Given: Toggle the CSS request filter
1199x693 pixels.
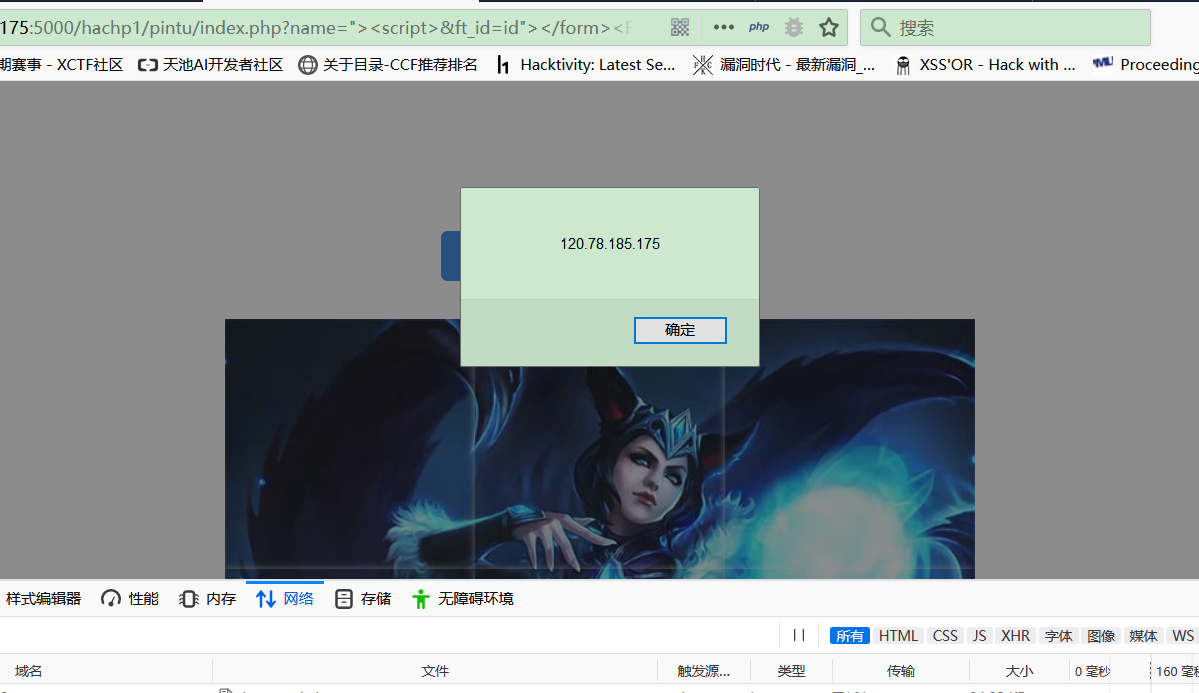Looking at the screenshot, I should (x=945, y=636).
